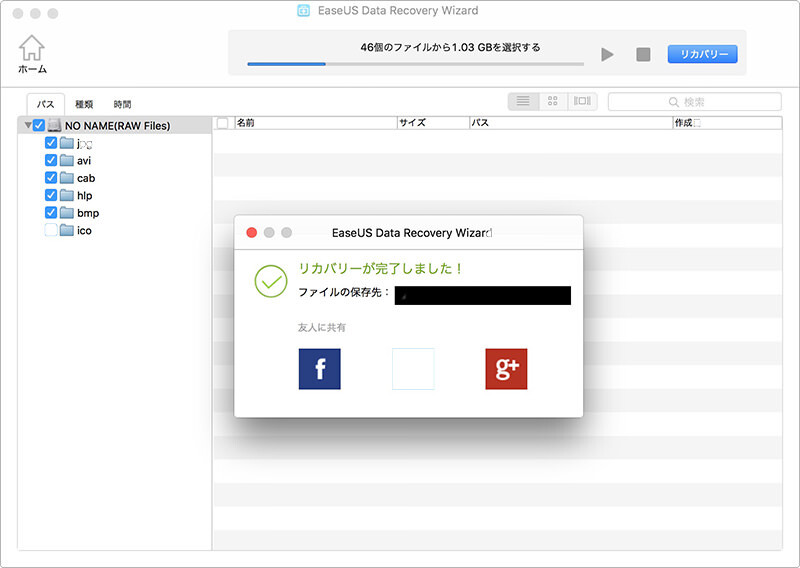Select the bmp folder icon
Image resolution: width=800 pixels, height=568 pixels.
(x=67, y=212)
